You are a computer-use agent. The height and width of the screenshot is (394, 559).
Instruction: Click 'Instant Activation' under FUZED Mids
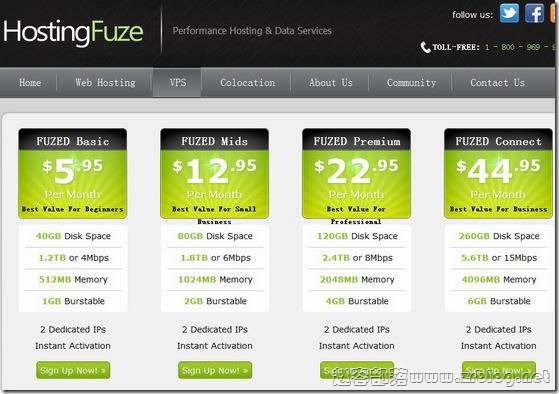[215, 346]
